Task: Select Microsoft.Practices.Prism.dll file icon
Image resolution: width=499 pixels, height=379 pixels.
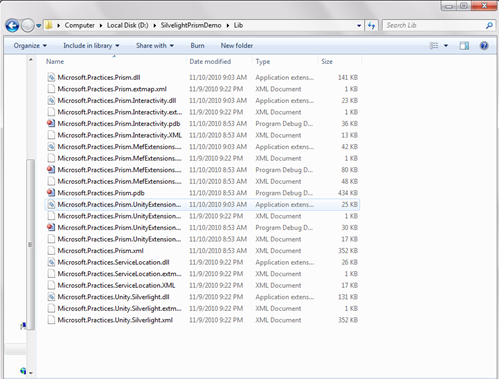Action: [51, 77]
